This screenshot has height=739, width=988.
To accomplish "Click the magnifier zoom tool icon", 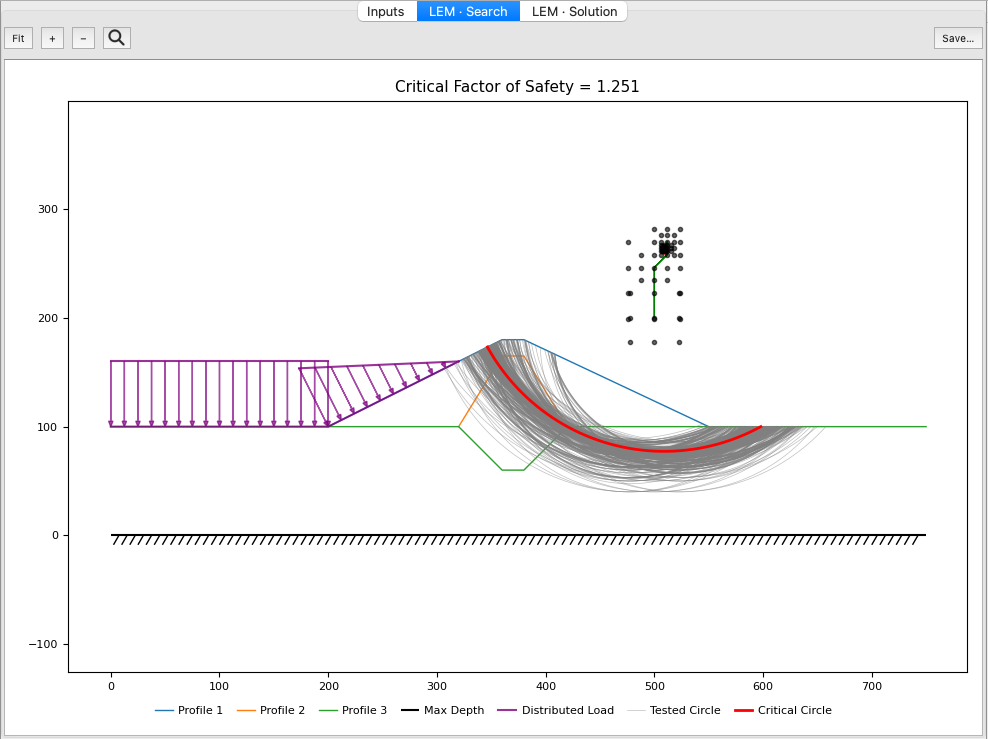I will 117,38.
